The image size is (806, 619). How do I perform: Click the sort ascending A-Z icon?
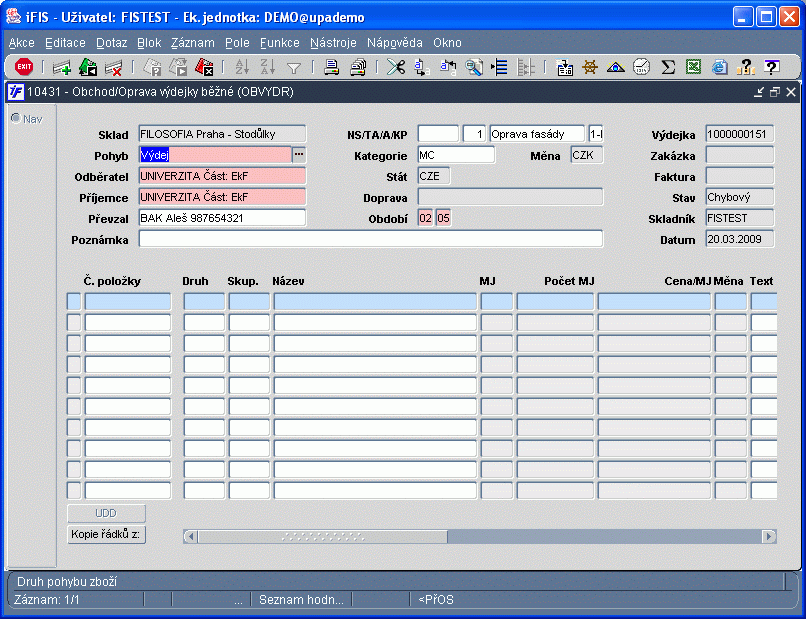click(242, 67)
